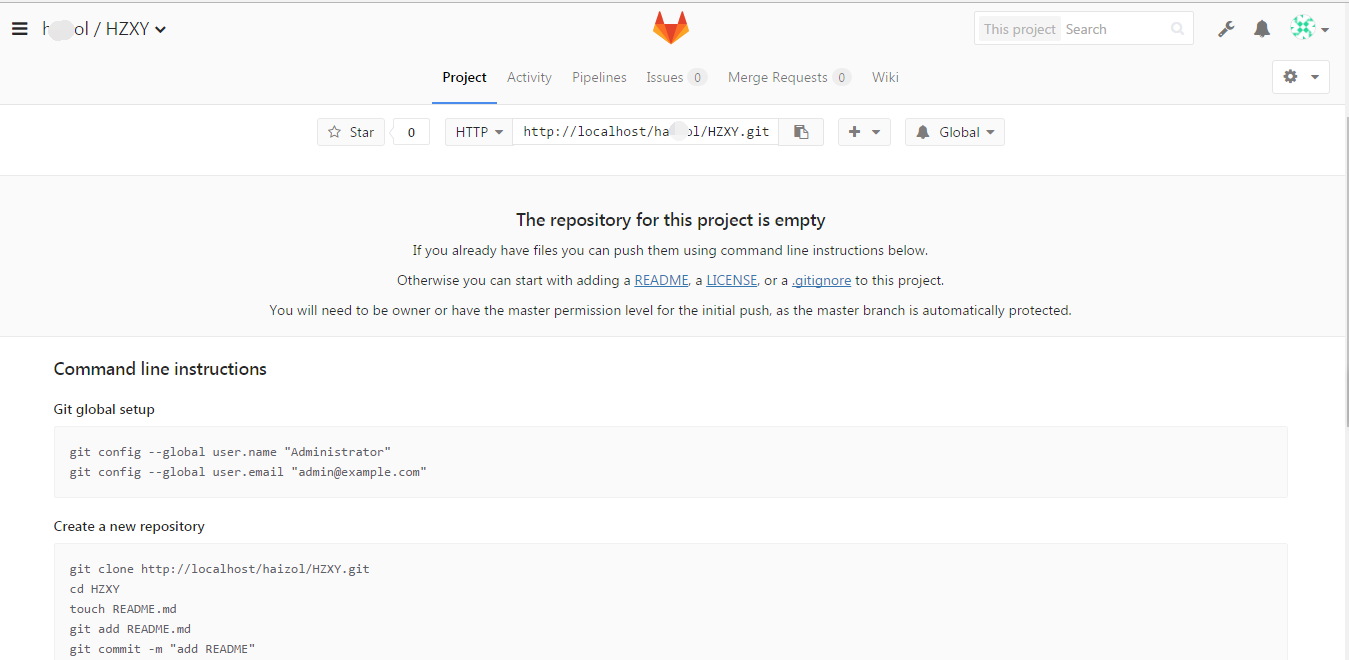The height and width of the screenshot is (660, 1349).
Task: Open the HTTP protocol dropdown
Action: coord(479,132)
